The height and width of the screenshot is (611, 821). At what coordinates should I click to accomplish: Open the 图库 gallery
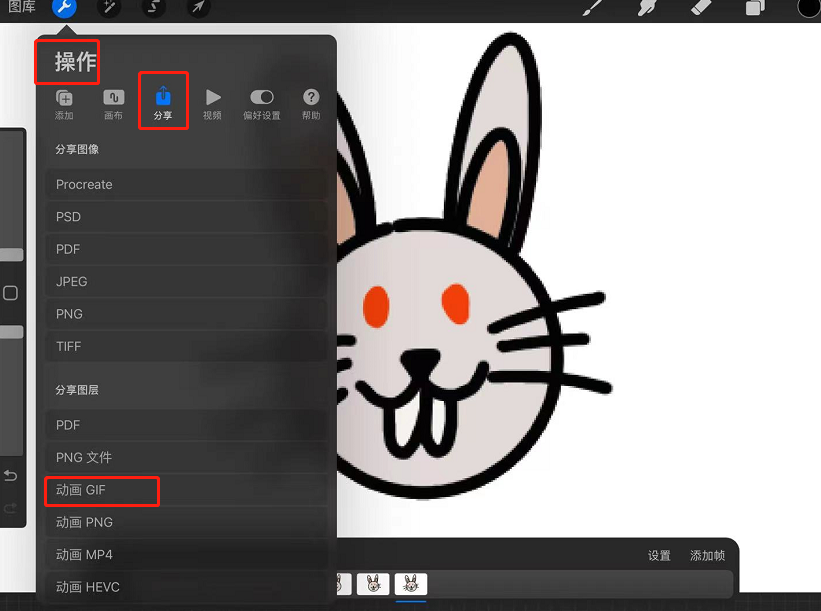coord(20,9)
